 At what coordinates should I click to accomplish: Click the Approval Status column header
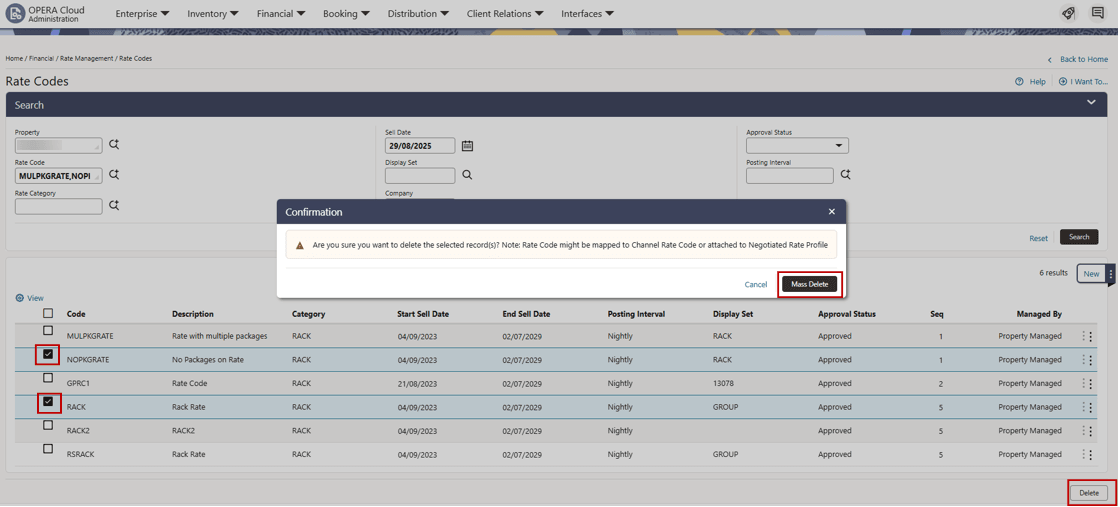click(846, 314)
